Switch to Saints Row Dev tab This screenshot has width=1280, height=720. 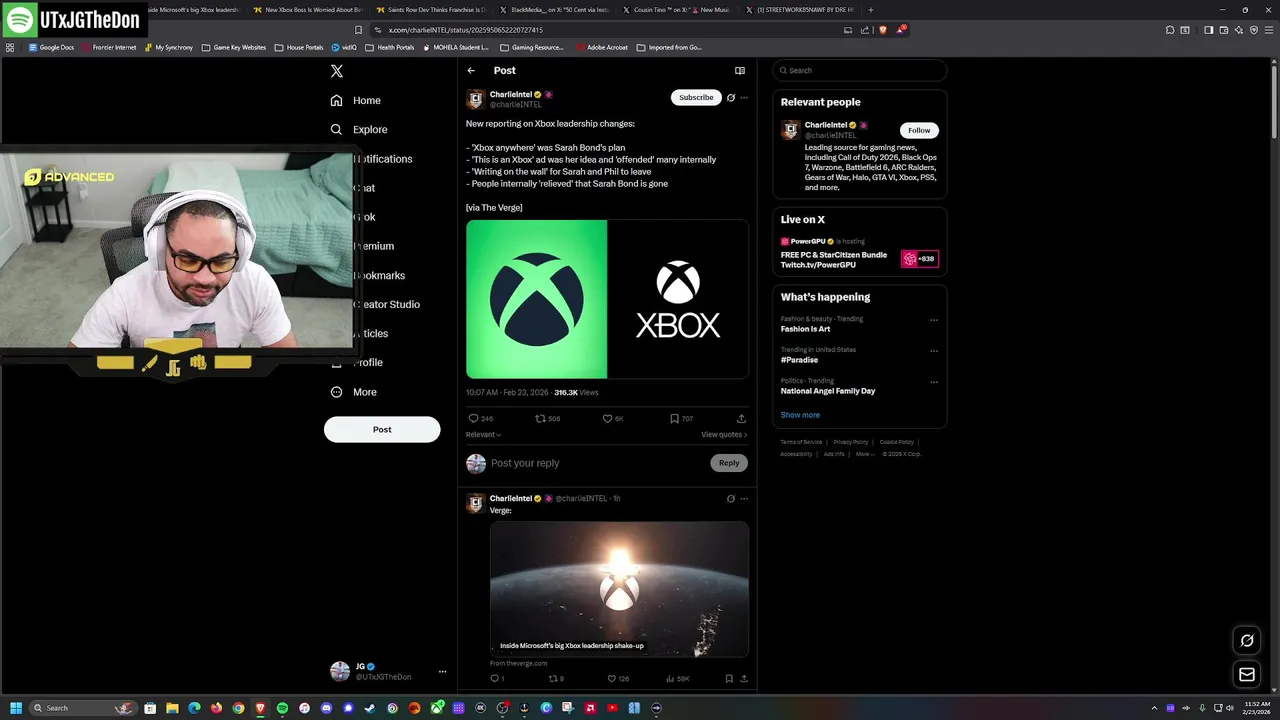[x=430, y=10]
